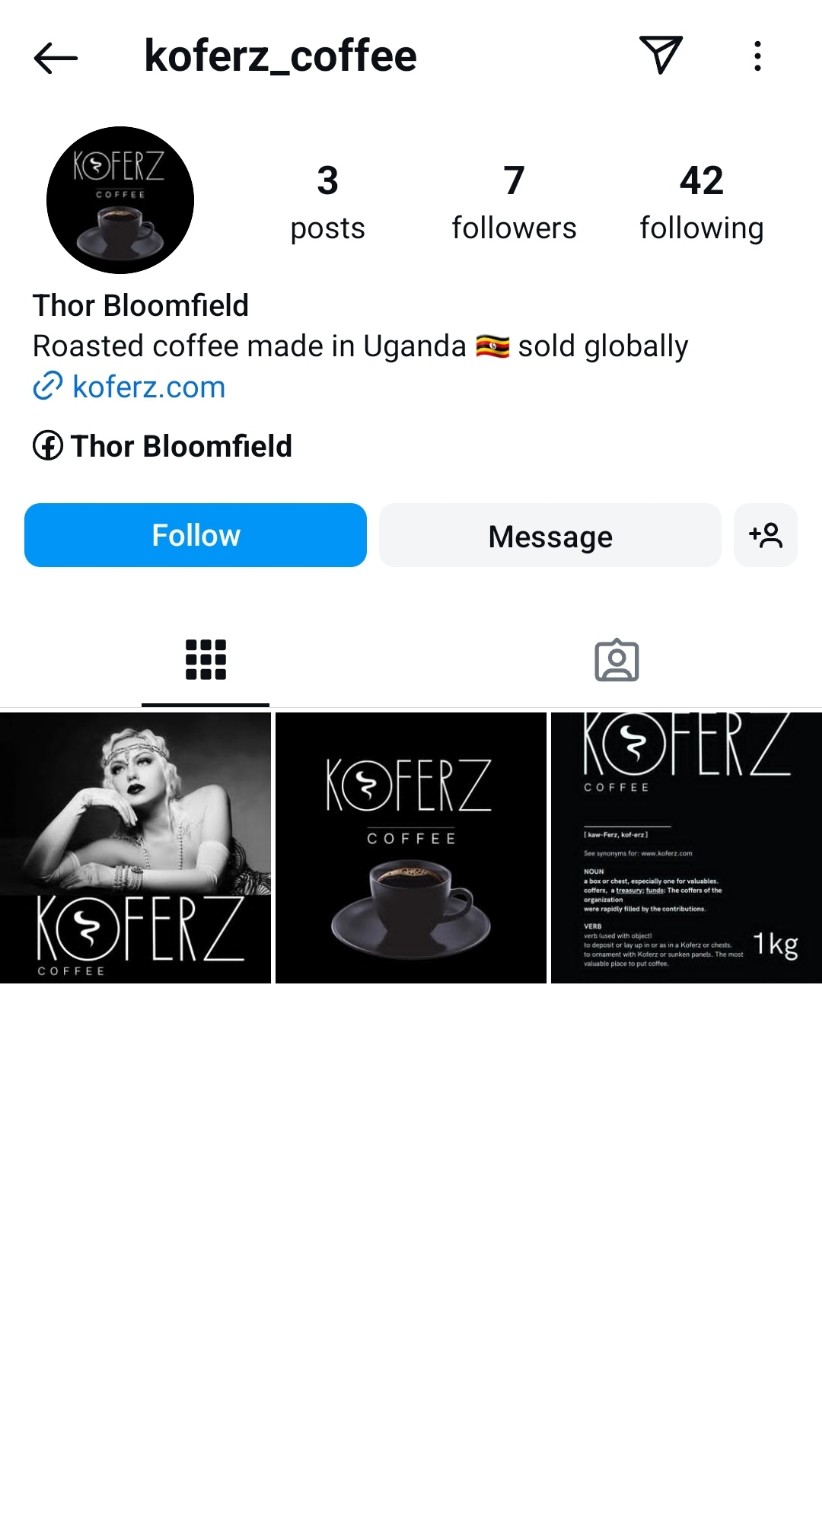
Task: Tap the back arrow icon
Action: [x=56, y=58]
